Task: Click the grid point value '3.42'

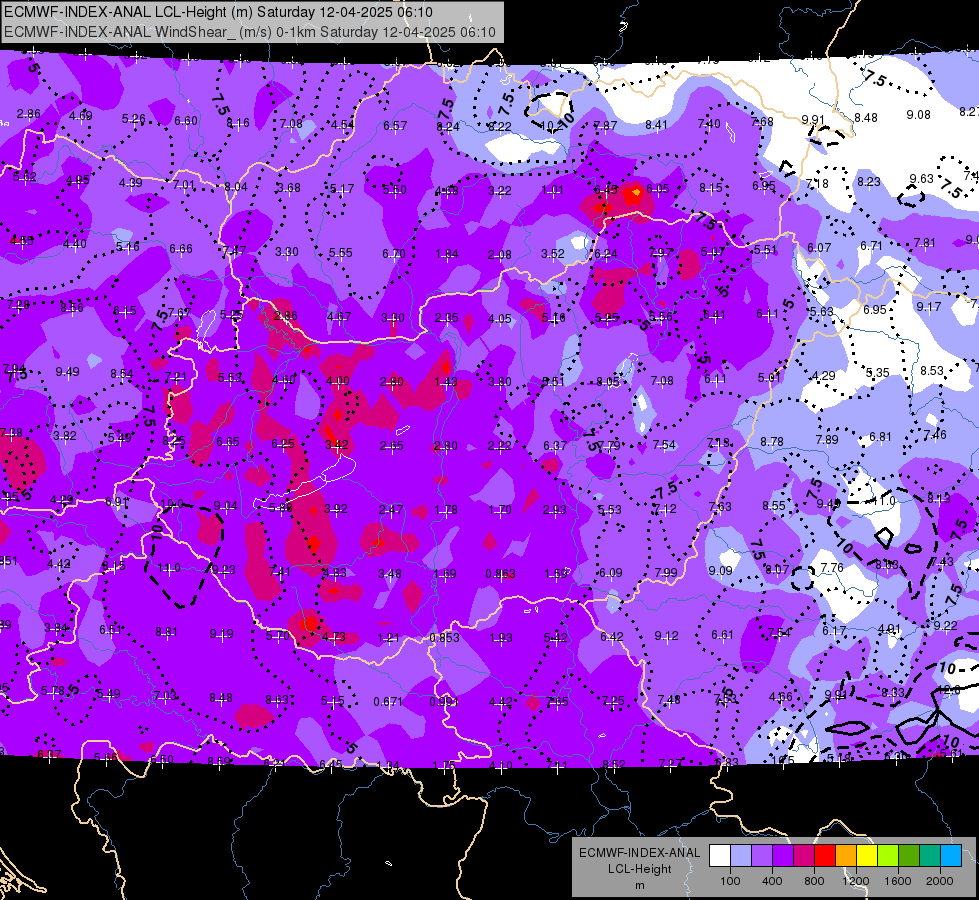Action: 337,445
